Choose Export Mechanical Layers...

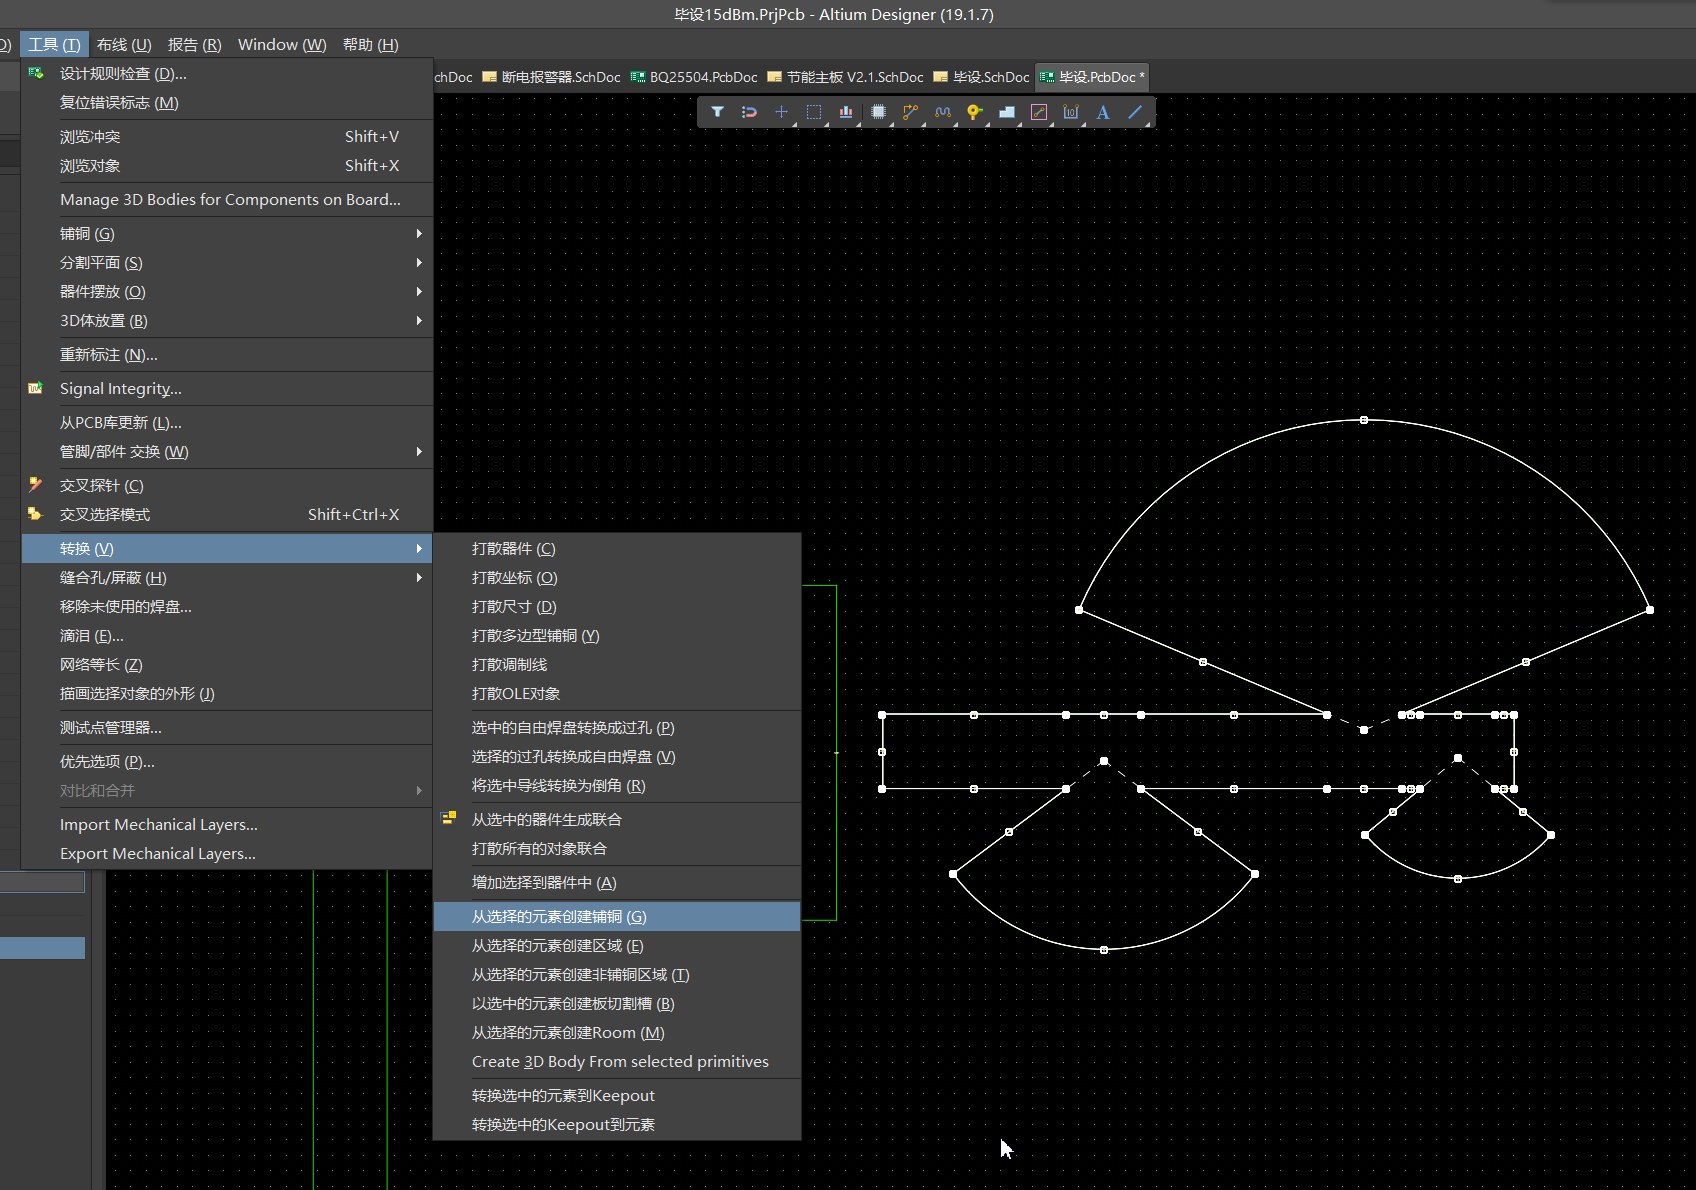tap(227, 854)
